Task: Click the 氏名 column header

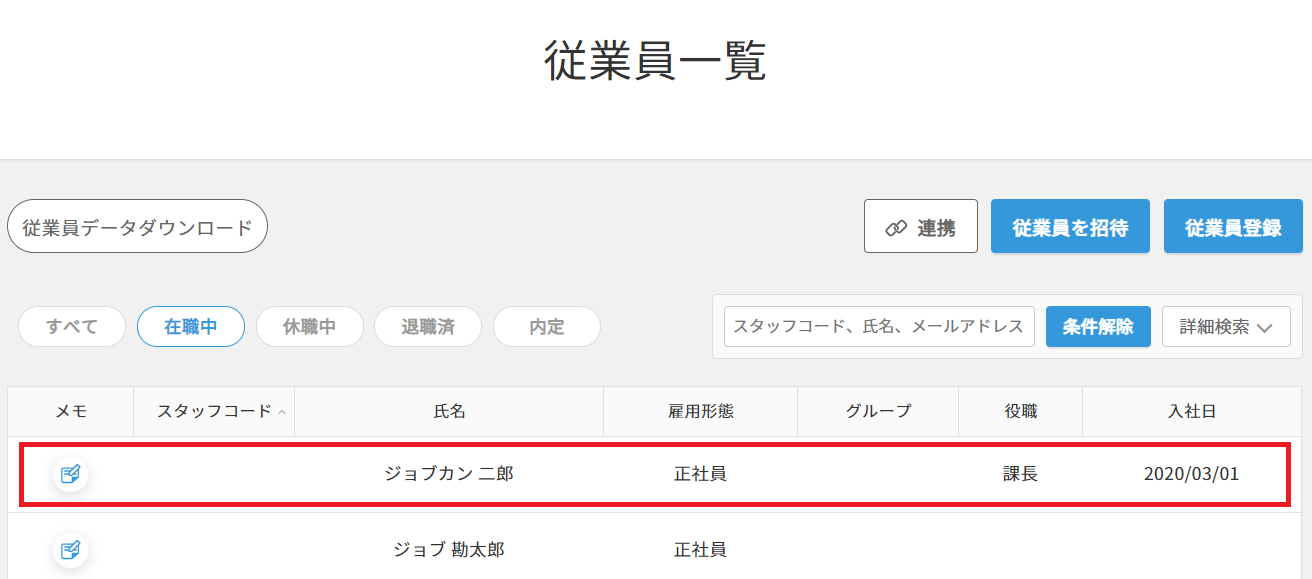Action: point(449,411)
